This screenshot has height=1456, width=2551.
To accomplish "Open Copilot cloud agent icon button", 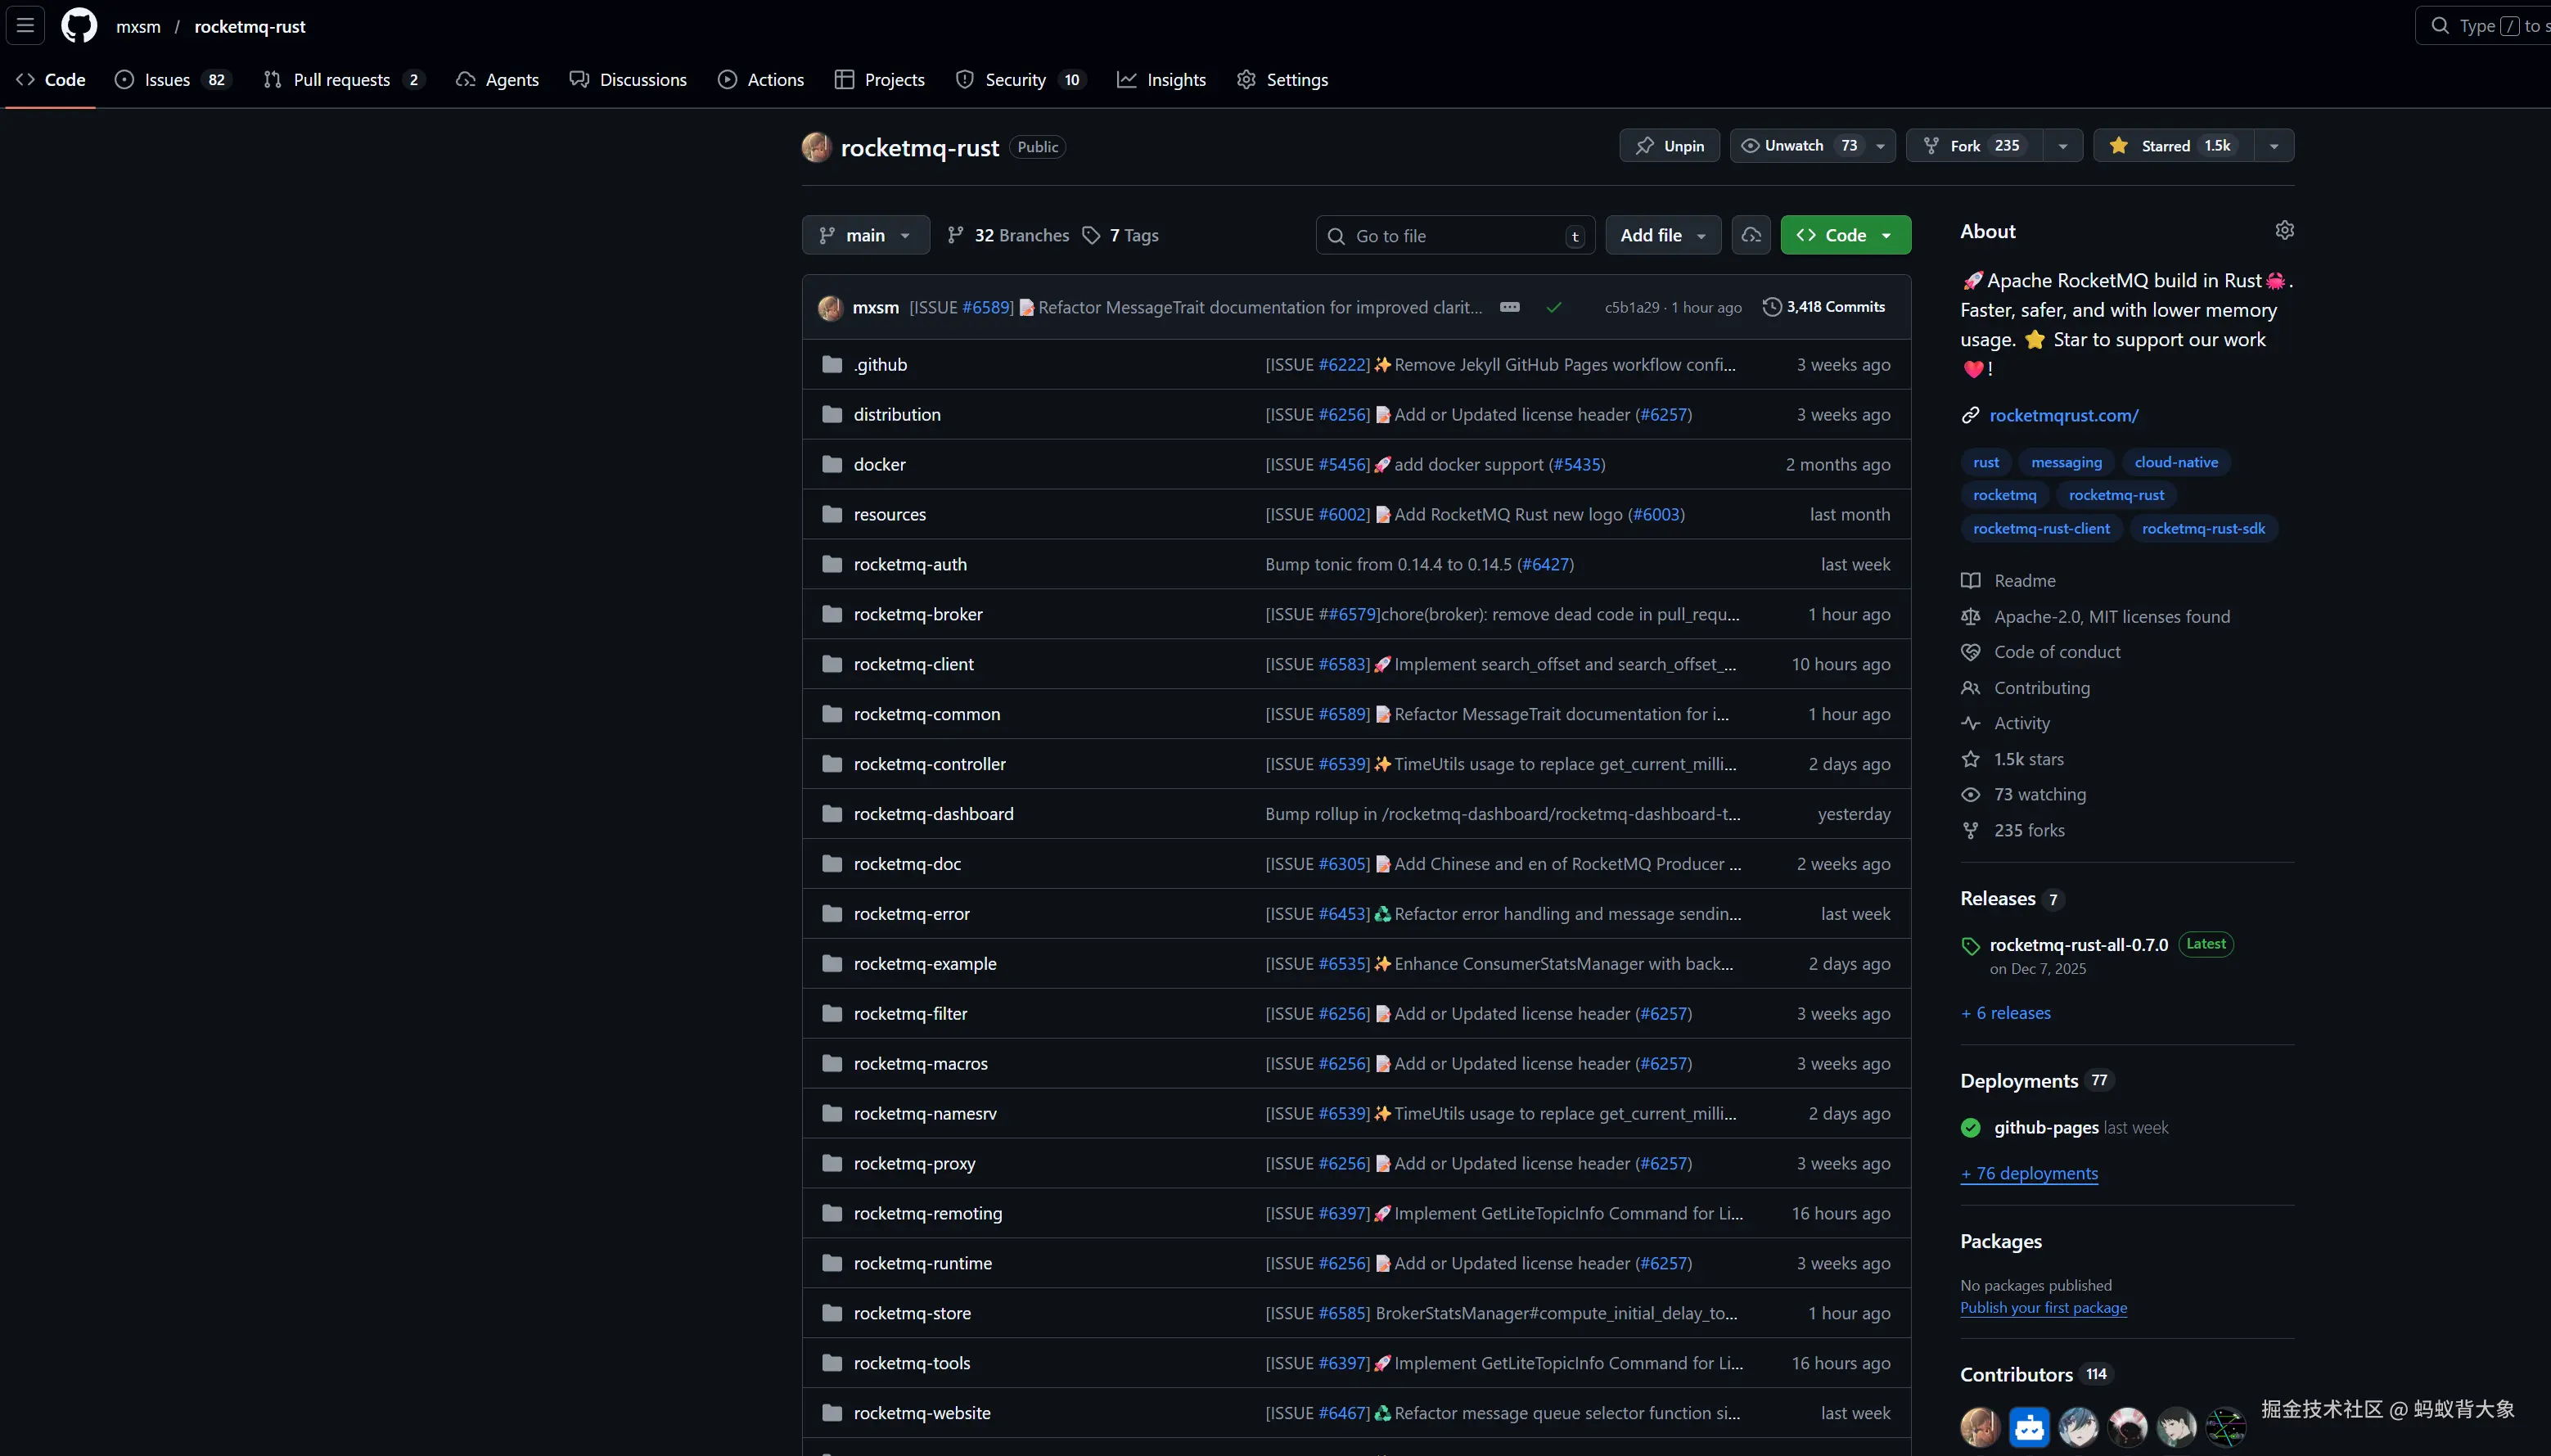I will (x=1751, y=235).
